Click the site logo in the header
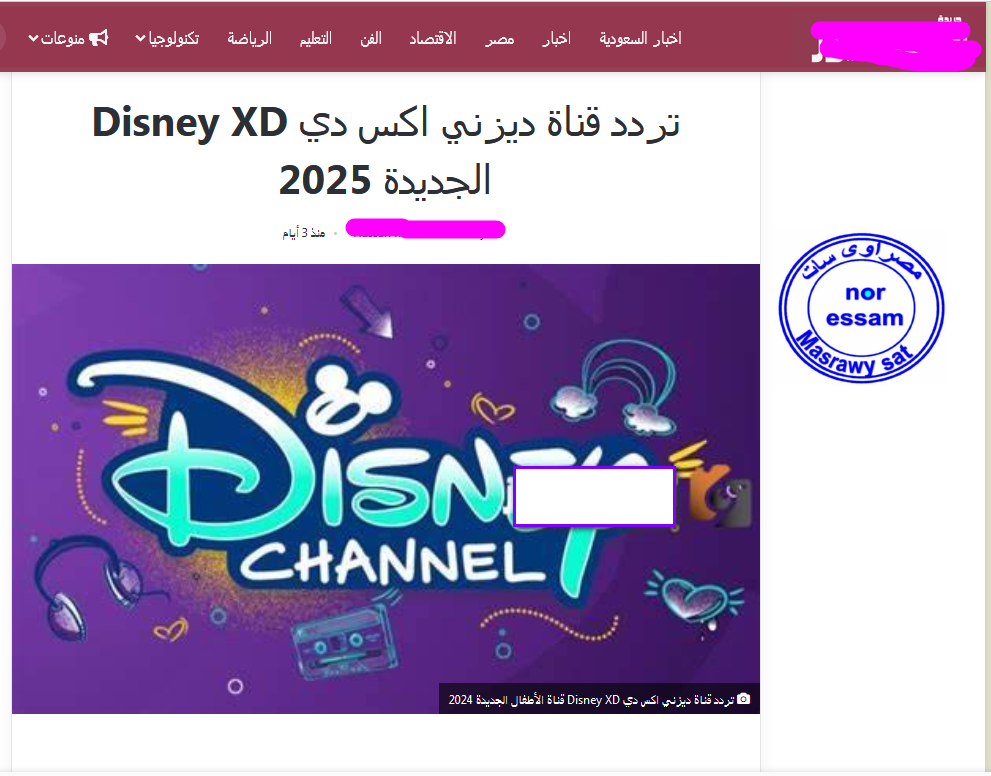Viewport: 991px width, 776px height. (x=894, y=41)
